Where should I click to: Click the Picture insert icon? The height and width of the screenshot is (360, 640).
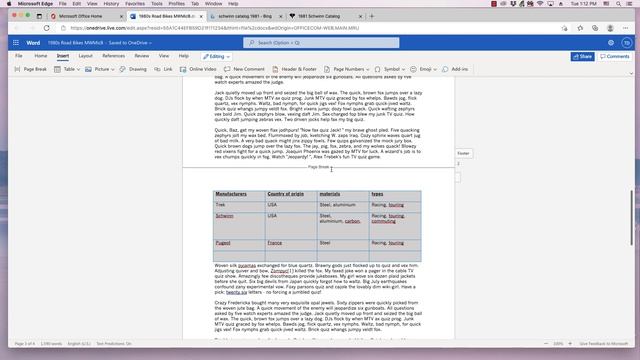coord(88,69)
